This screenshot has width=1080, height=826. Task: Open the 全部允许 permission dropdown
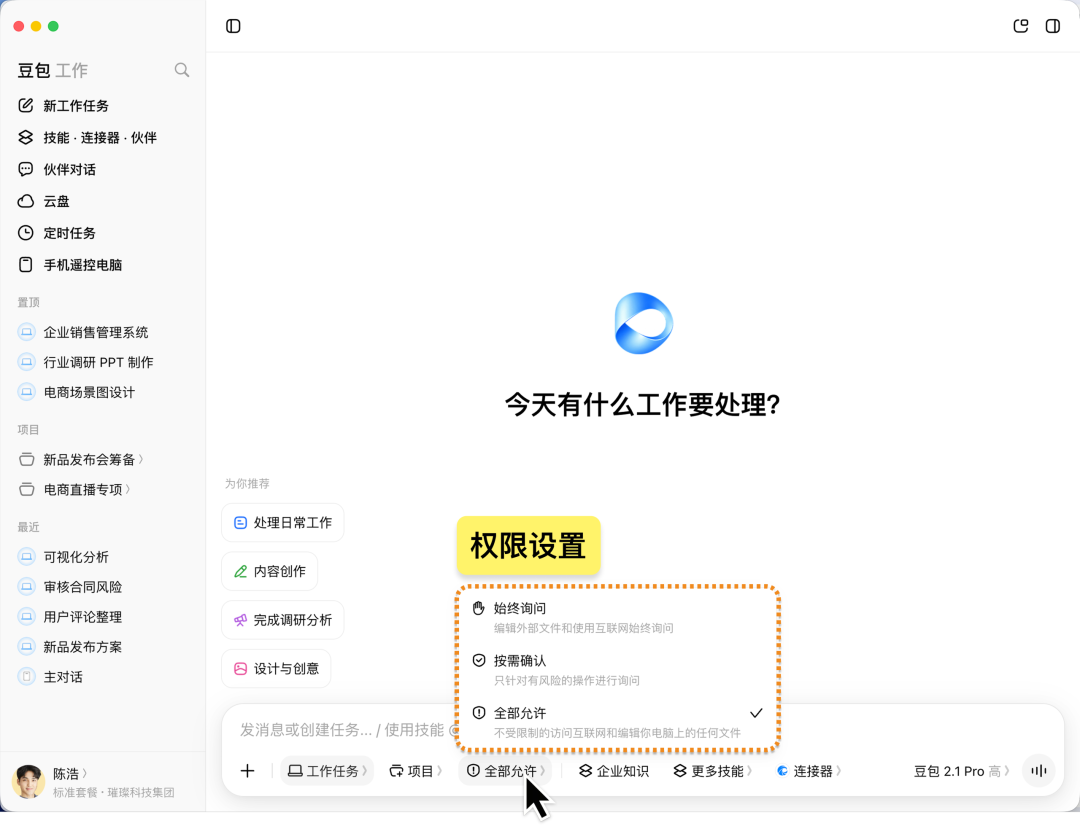coord(506,771)
